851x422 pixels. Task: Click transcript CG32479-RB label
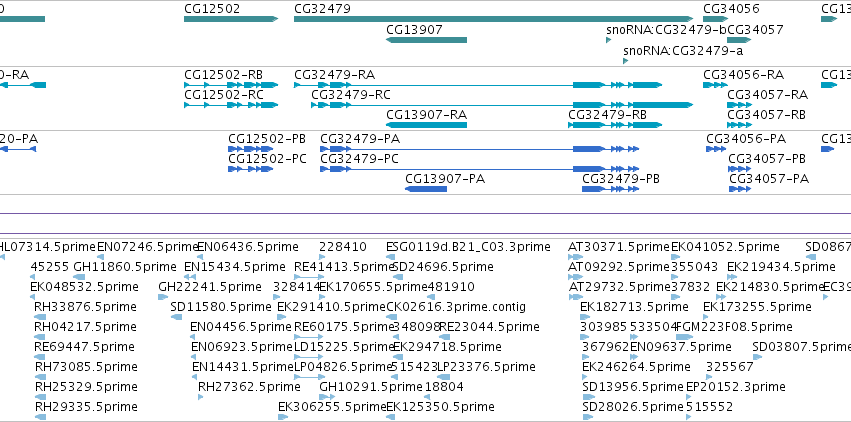(x=607, y=114)
